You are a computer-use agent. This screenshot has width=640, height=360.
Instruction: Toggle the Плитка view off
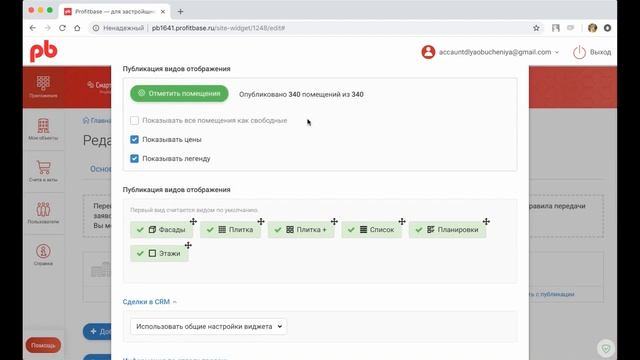230,230
